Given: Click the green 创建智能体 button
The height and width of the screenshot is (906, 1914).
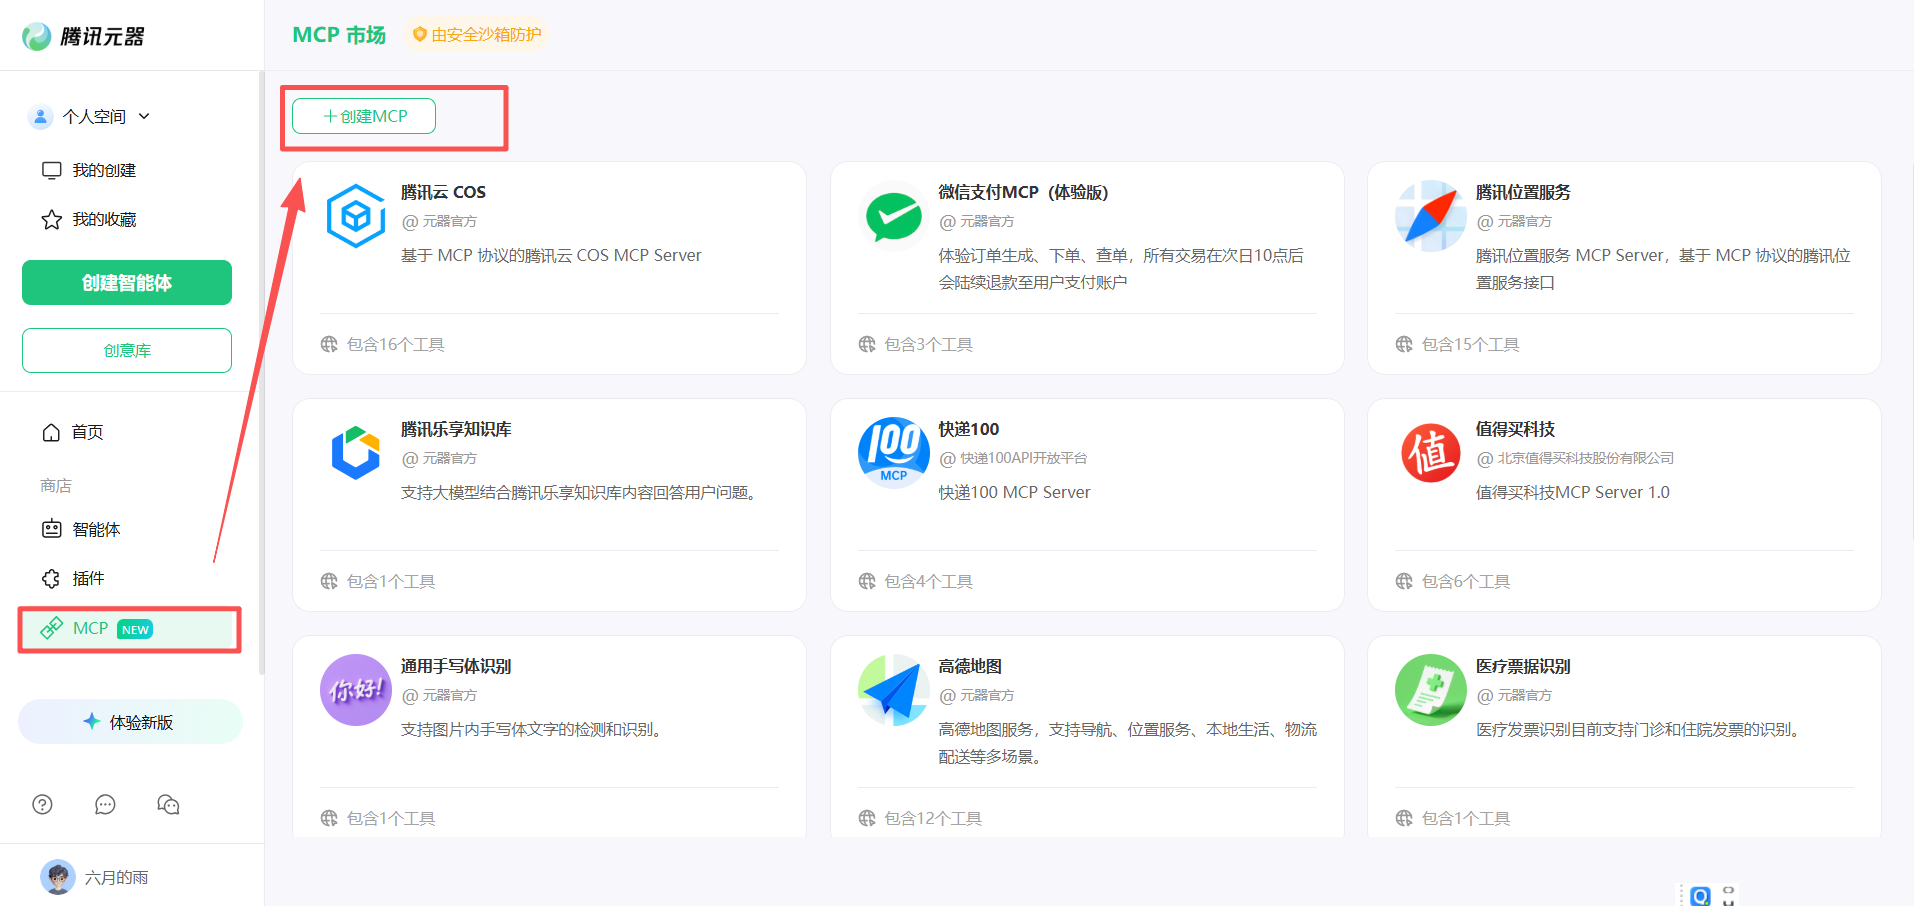Looking at the screenshot, I should click(x=127, y=283).
